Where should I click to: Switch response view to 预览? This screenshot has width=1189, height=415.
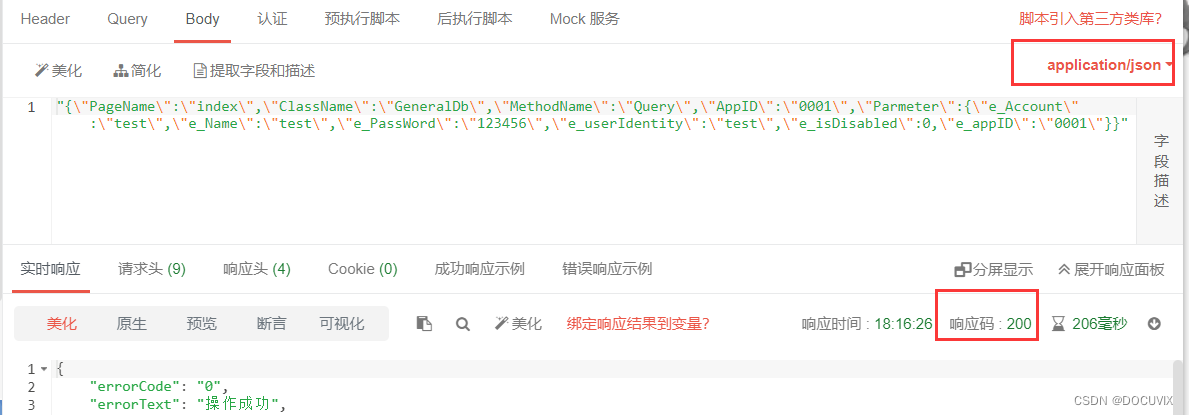[x=202, y=324]
